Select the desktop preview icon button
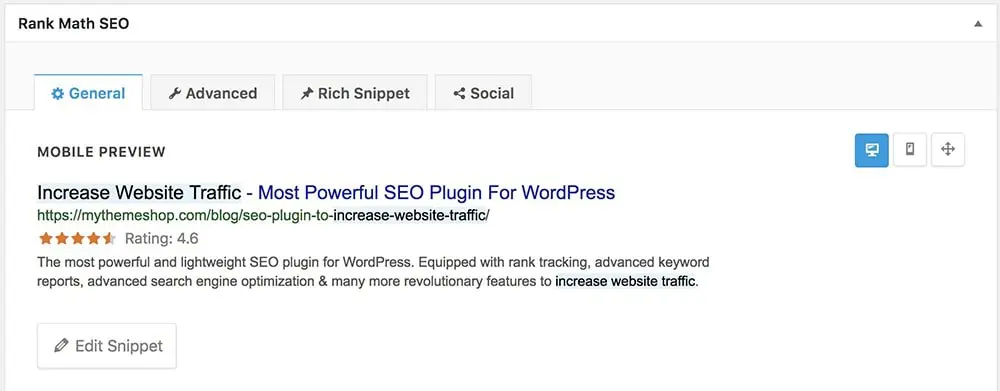This screenshot has width=1000, height=391. pos(871,150)
